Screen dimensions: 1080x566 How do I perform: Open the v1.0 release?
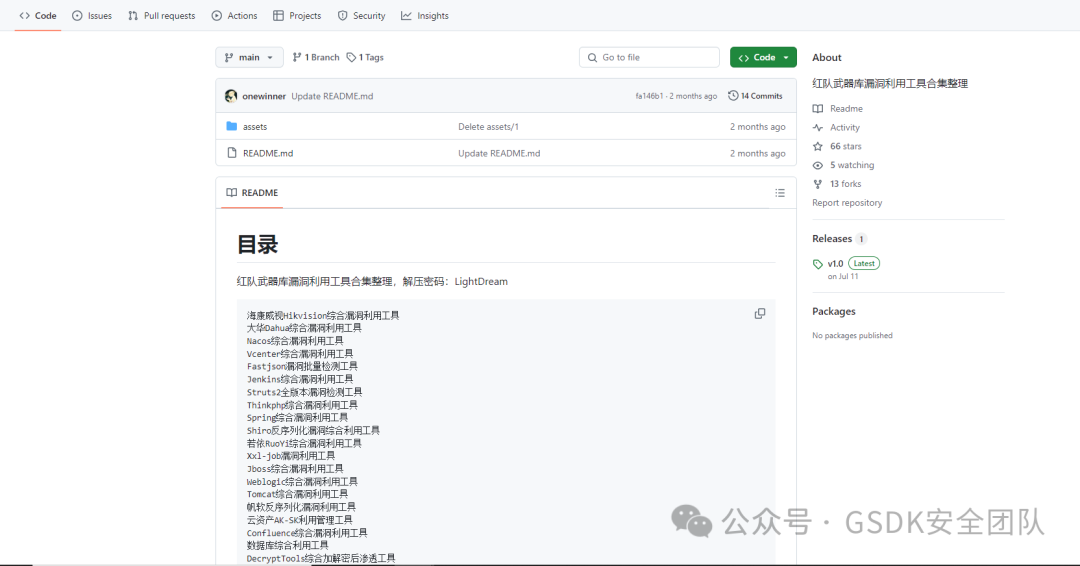(x=835, y=264)
